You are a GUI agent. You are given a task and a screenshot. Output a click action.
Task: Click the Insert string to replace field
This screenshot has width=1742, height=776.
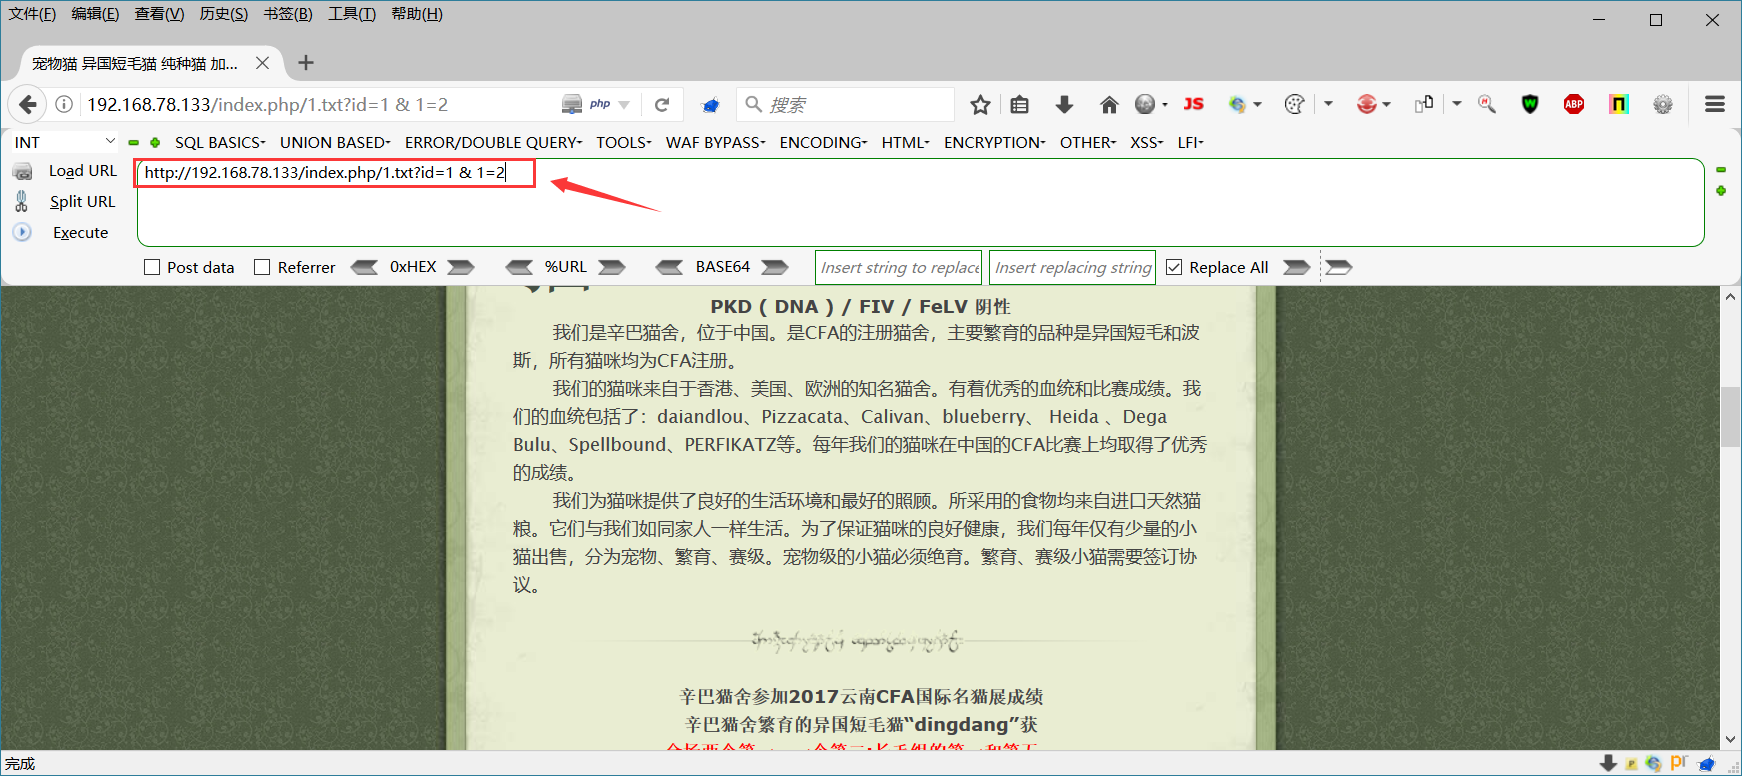pos(899,267)
